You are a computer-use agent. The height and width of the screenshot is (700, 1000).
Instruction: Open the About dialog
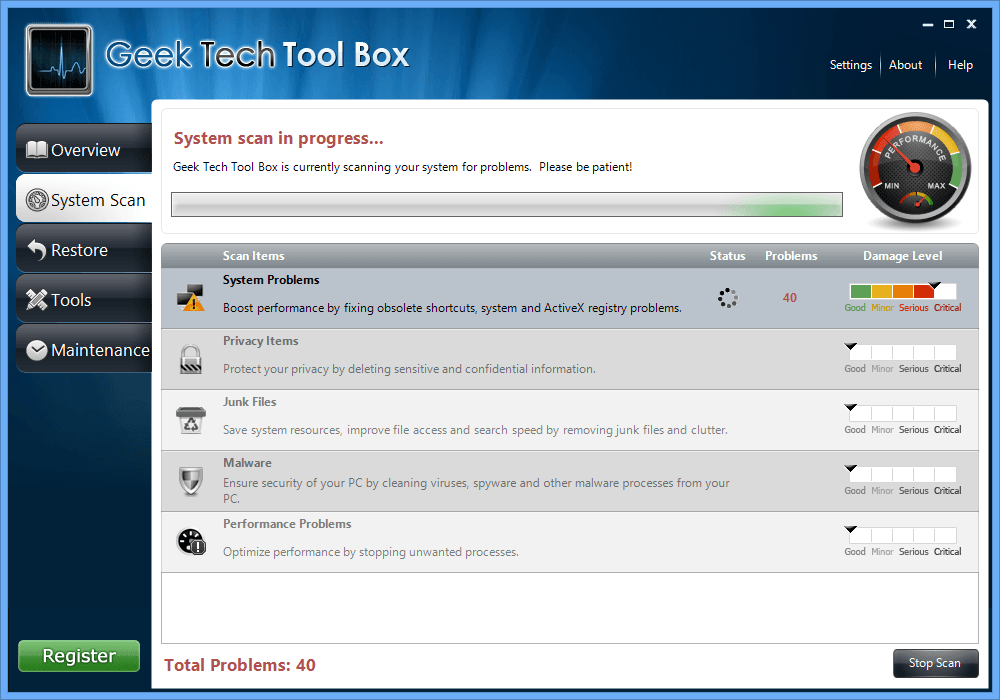[x=905, y=65]
